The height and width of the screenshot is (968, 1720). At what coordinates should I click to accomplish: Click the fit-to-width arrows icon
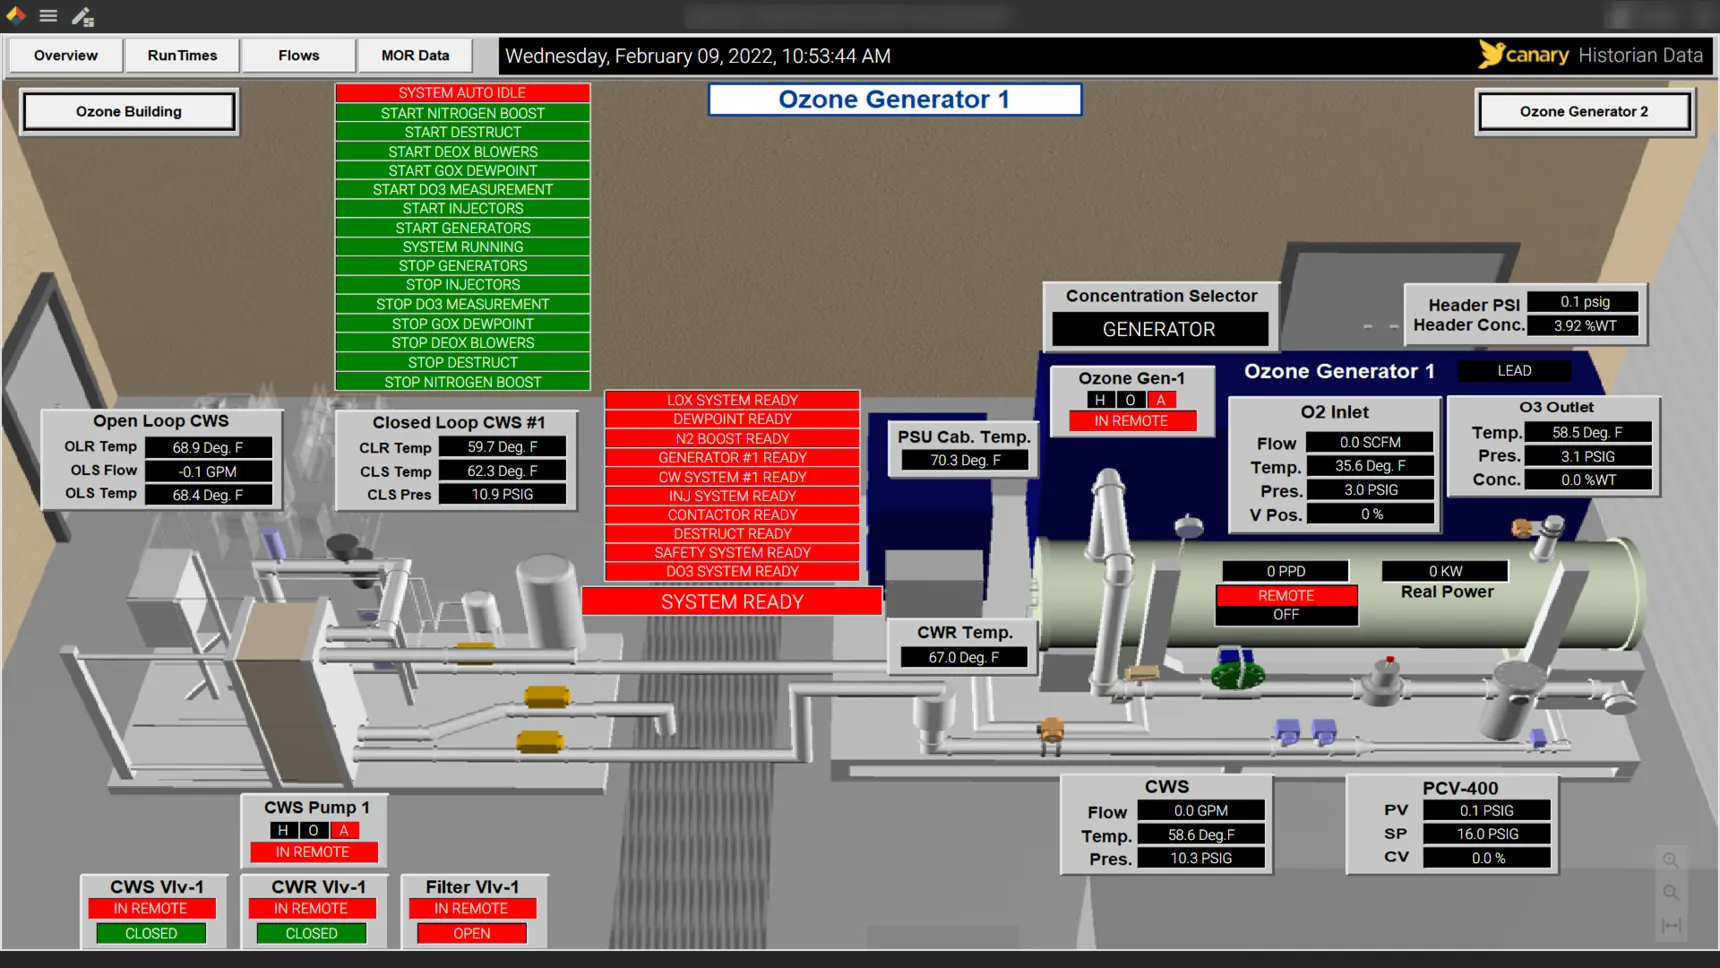click(1670, 926)
